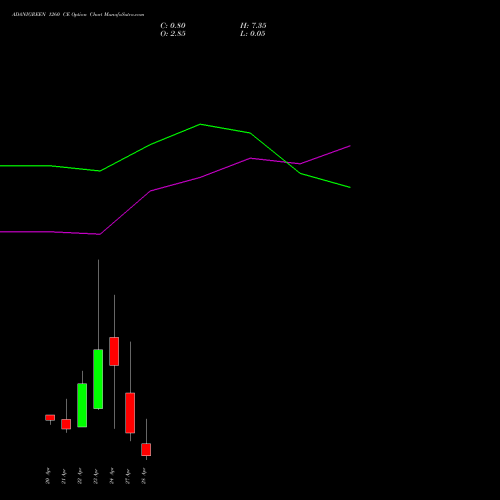
Task: Click the right end of the purple indicator line
Action: click(350, 146)
